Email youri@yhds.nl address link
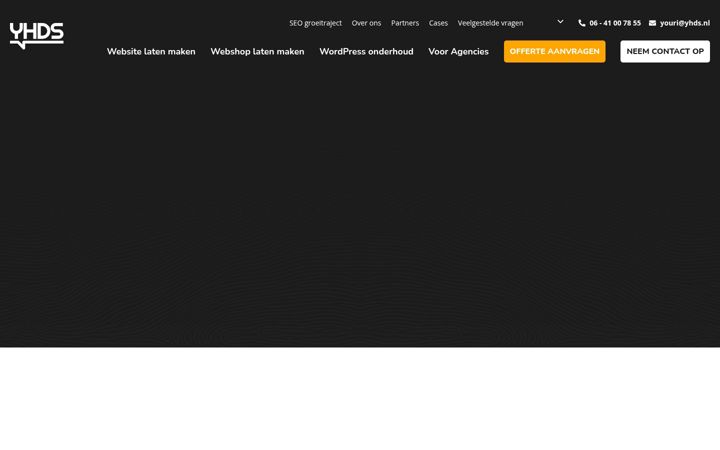720x450 pixels. (685, 23)
